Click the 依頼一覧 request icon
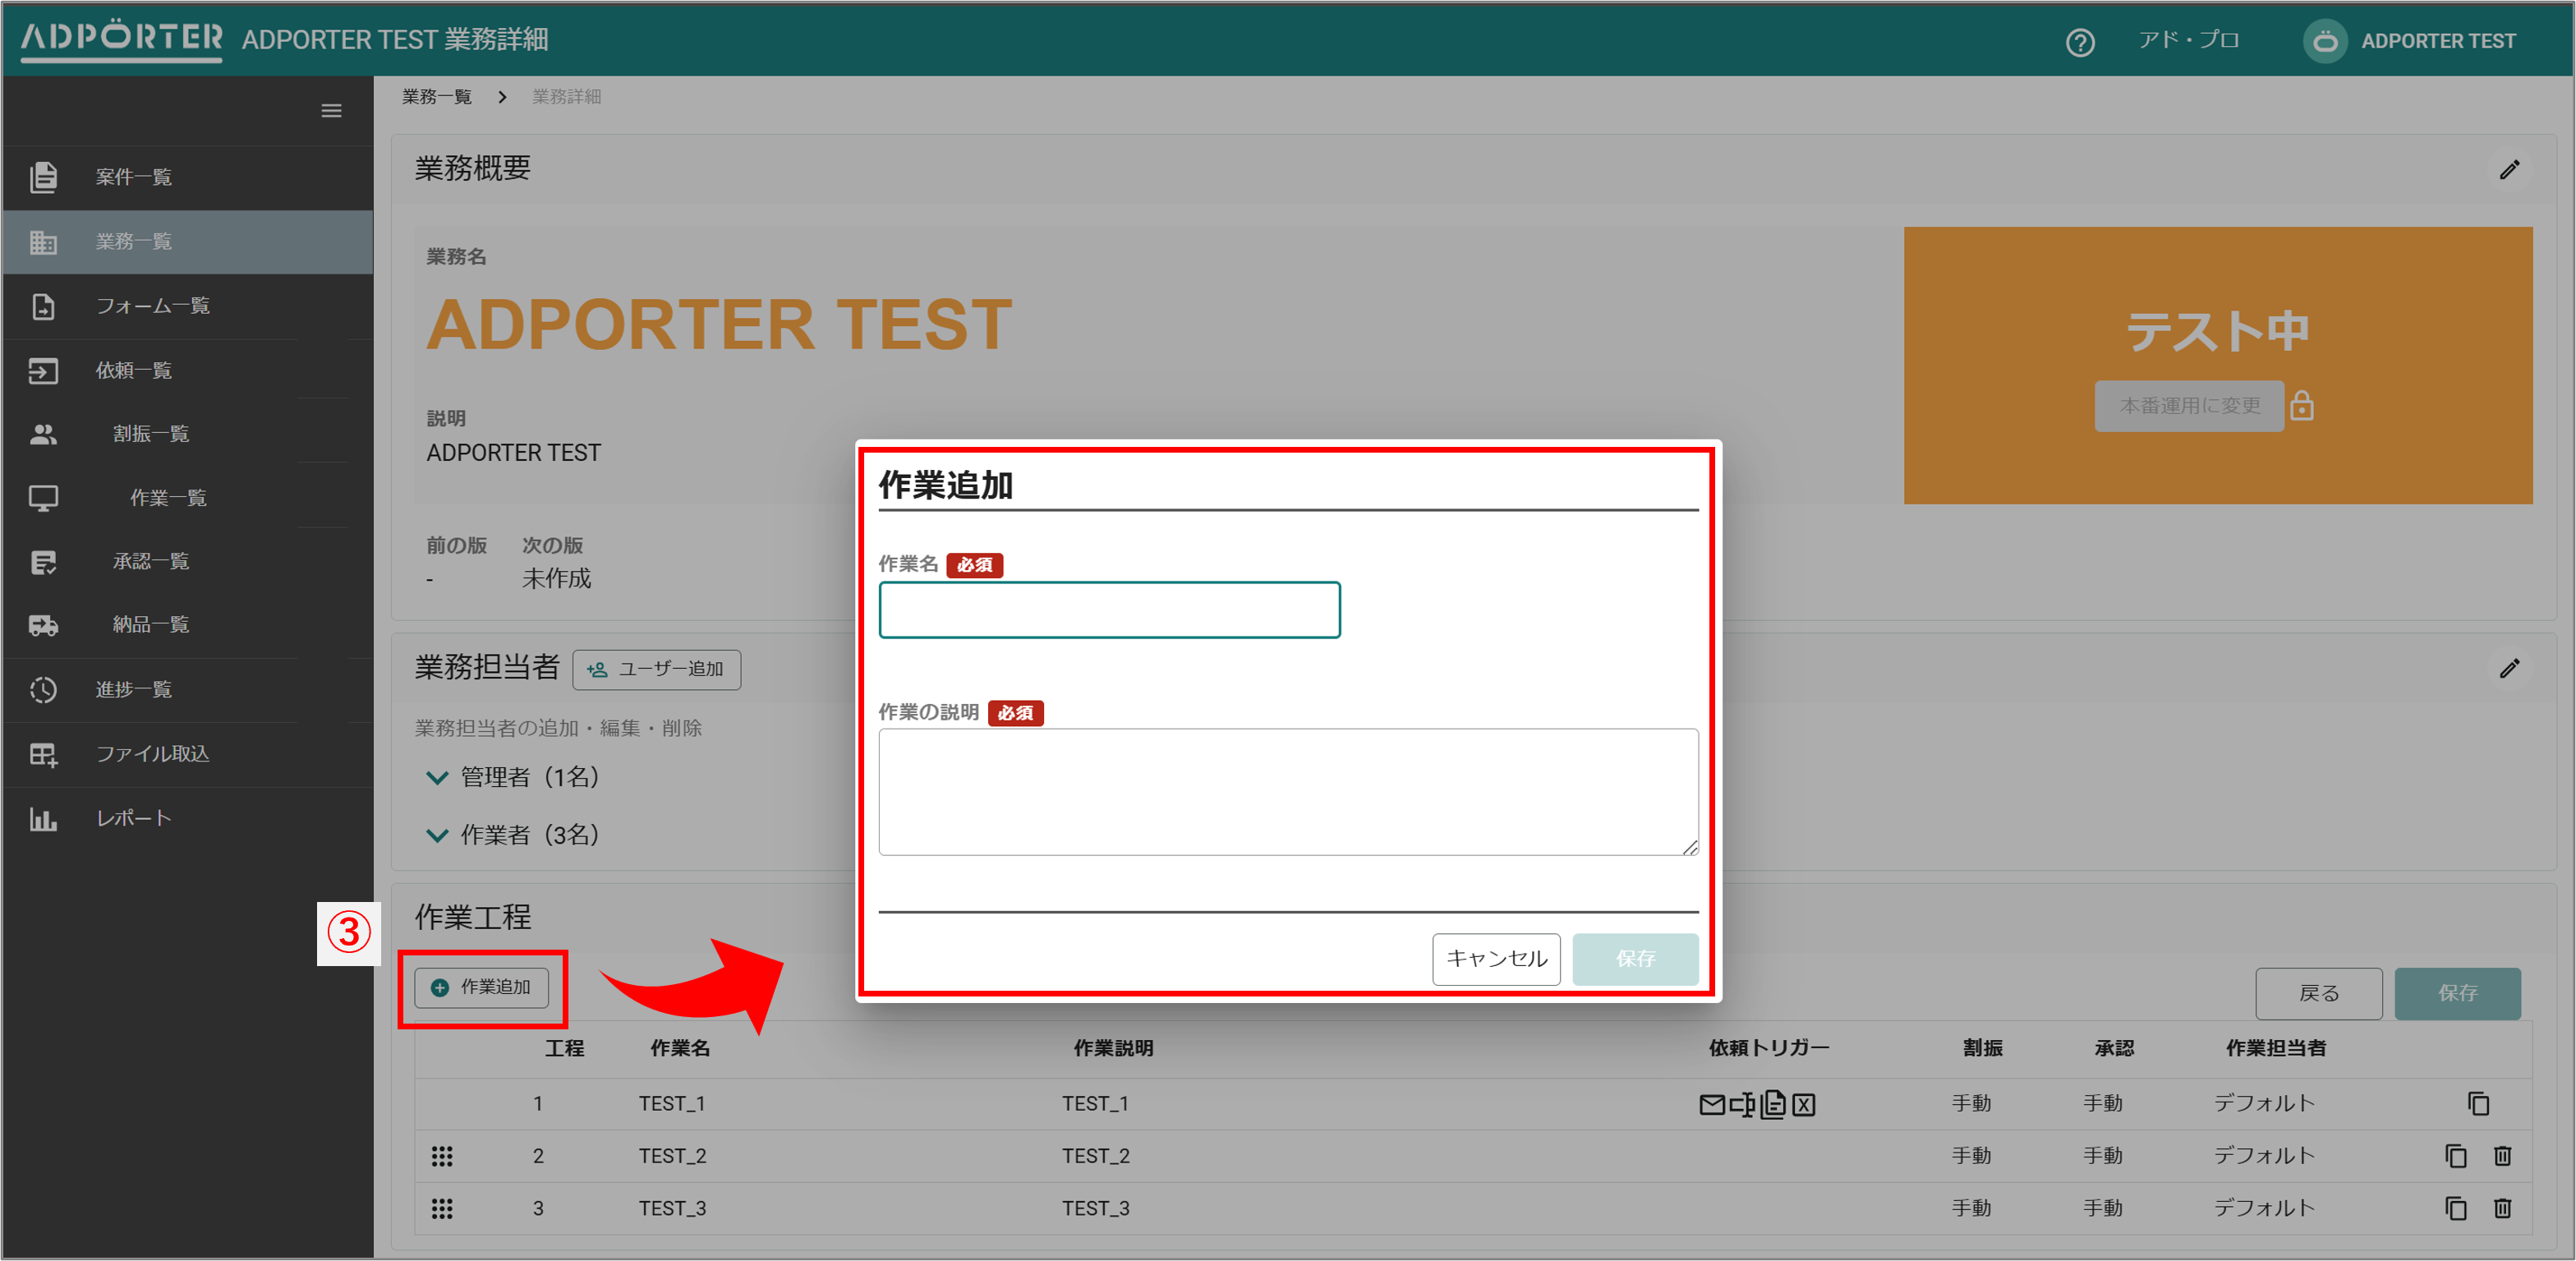Screen dimensions: 2576x1261 point(43,371)
